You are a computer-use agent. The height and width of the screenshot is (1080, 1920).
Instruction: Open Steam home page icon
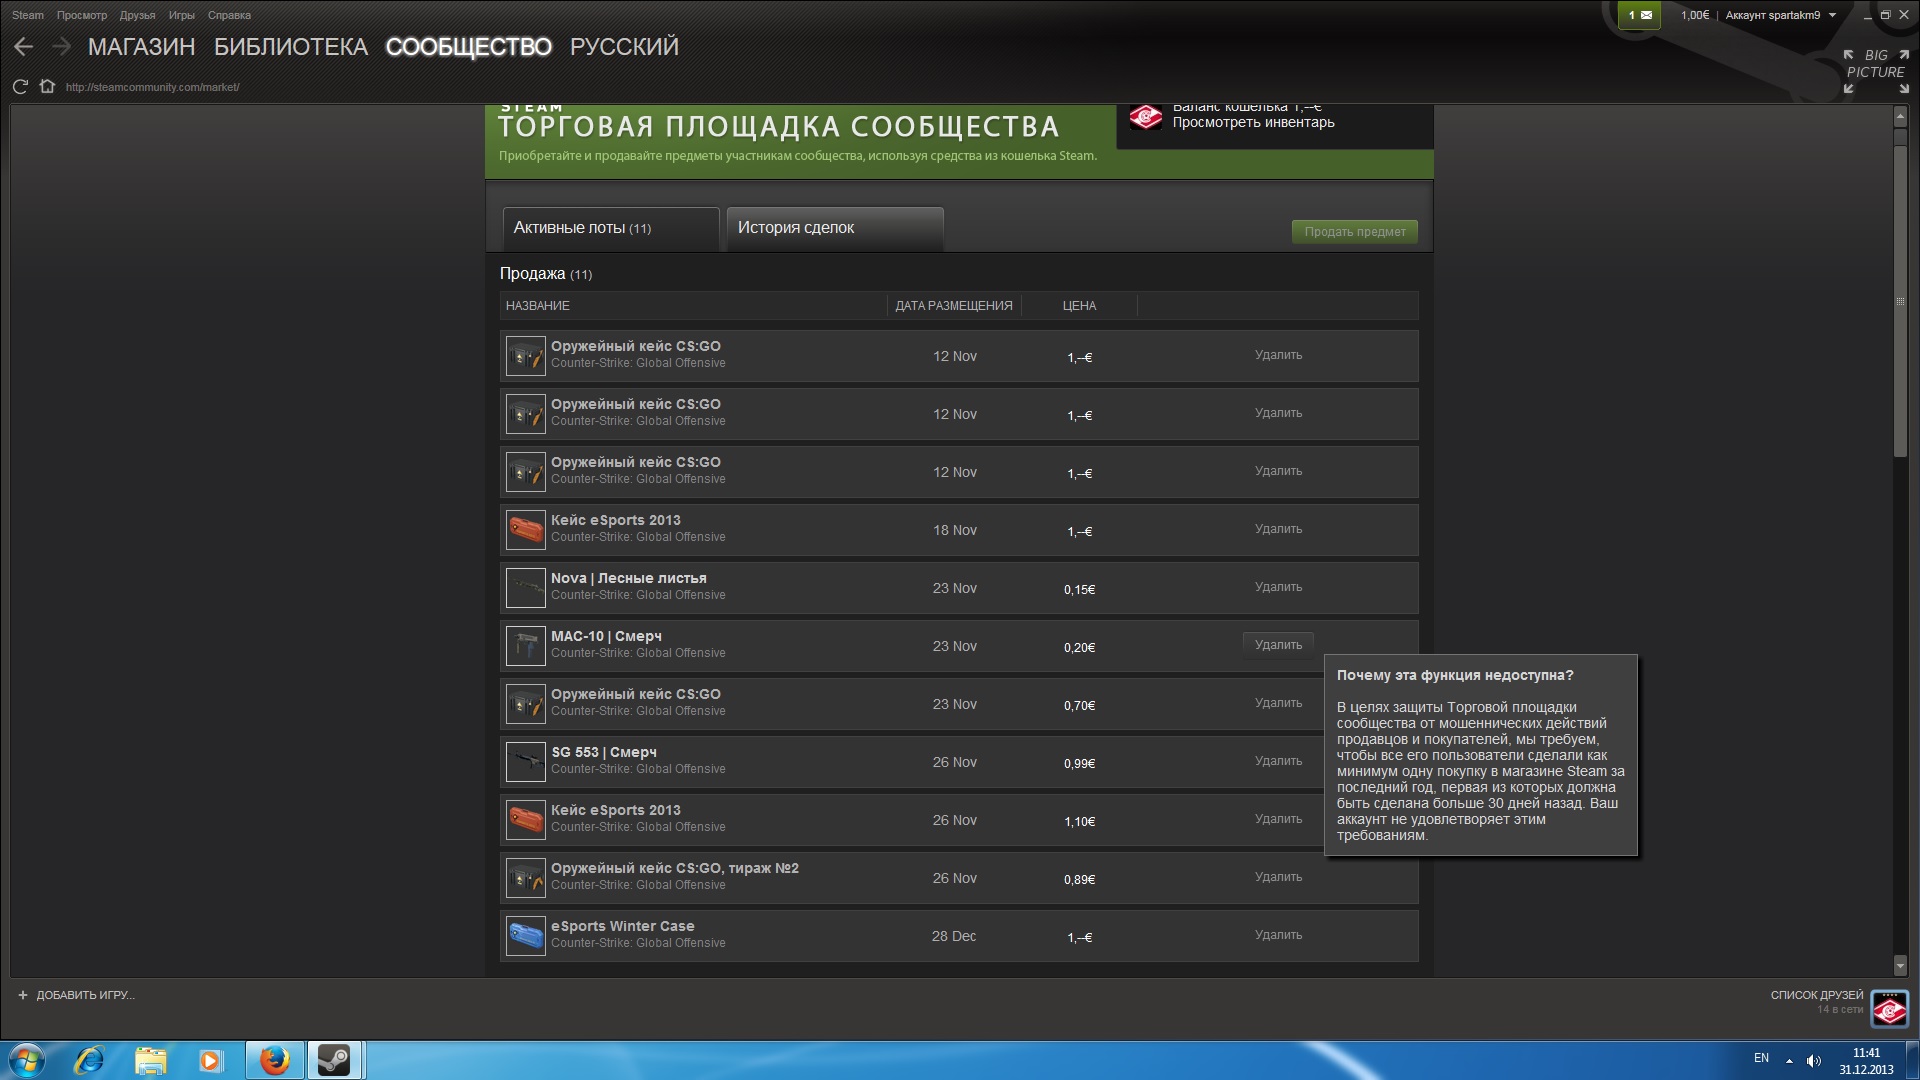(47, 86)
